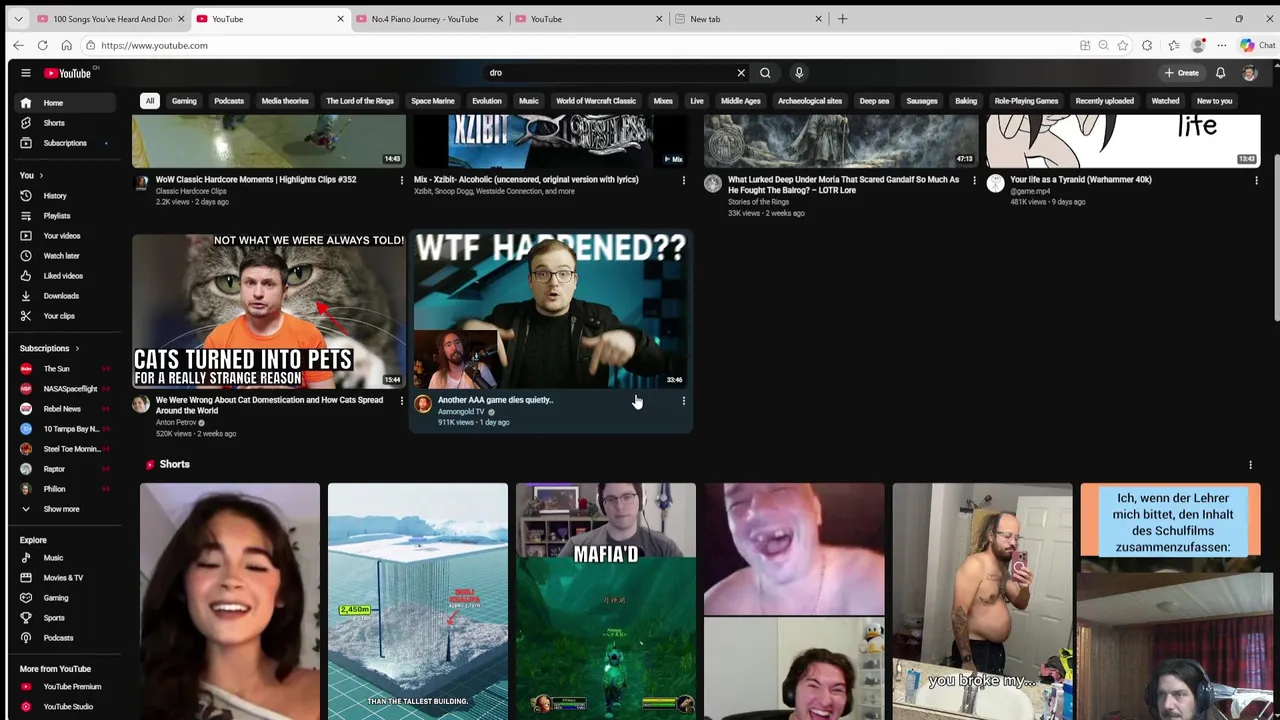
Task: Play Cats Turned Into Pets video thumbnail
Action: 269,311
